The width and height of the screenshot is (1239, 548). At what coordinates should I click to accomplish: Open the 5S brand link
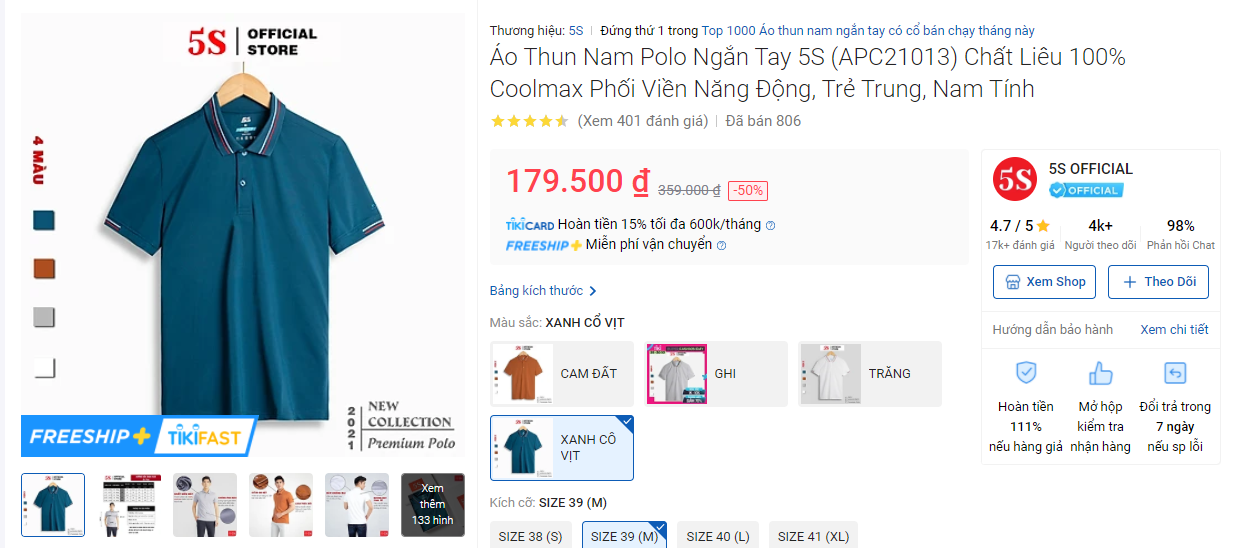click(576, 31)
